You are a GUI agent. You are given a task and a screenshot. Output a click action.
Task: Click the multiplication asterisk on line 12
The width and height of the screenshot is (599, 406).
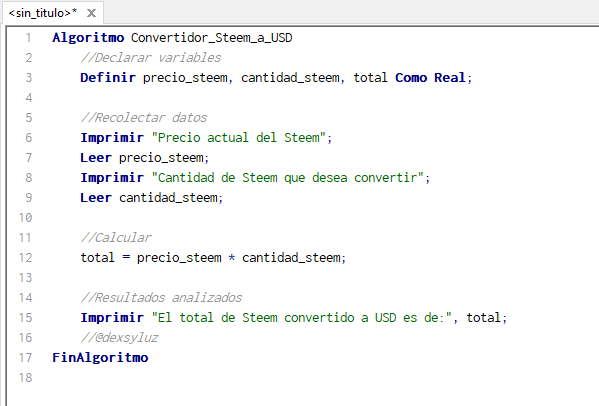tap(232, 258)
